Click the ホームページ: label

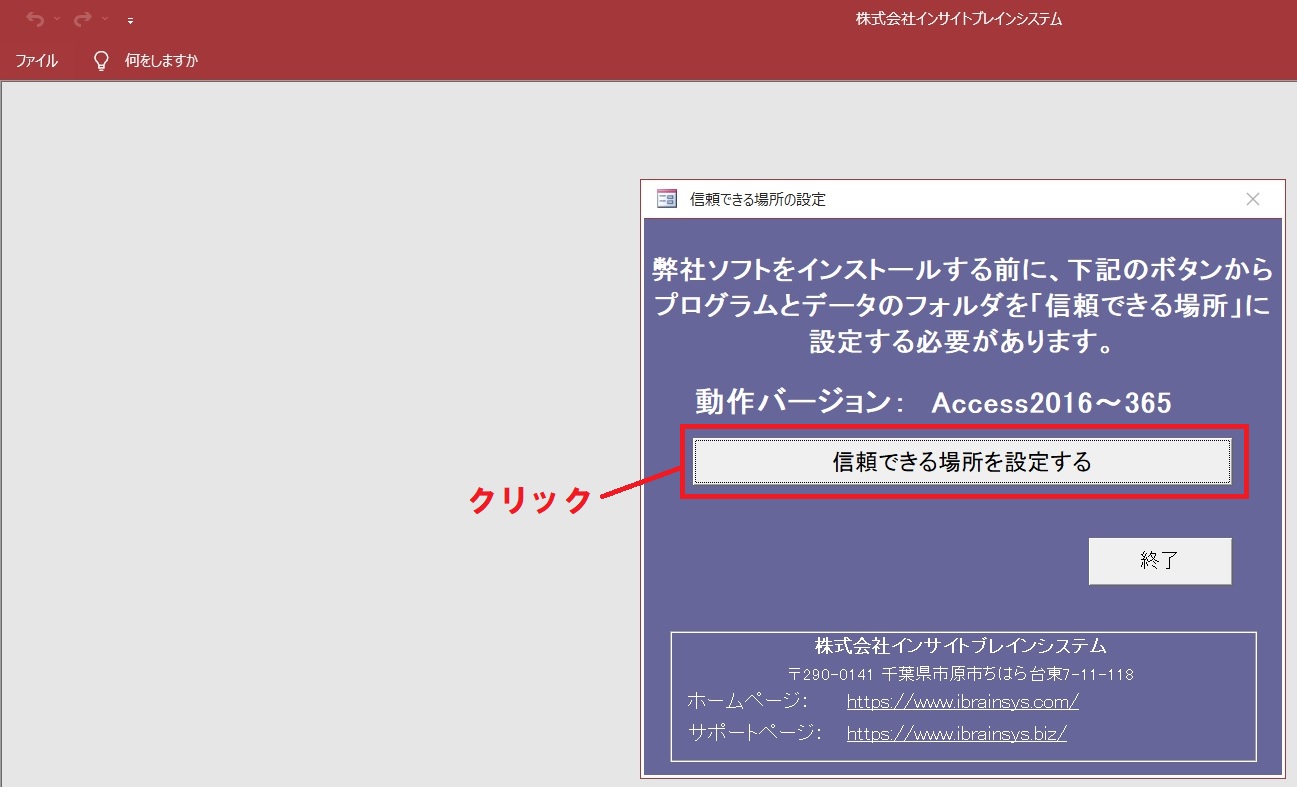(747, 701)
